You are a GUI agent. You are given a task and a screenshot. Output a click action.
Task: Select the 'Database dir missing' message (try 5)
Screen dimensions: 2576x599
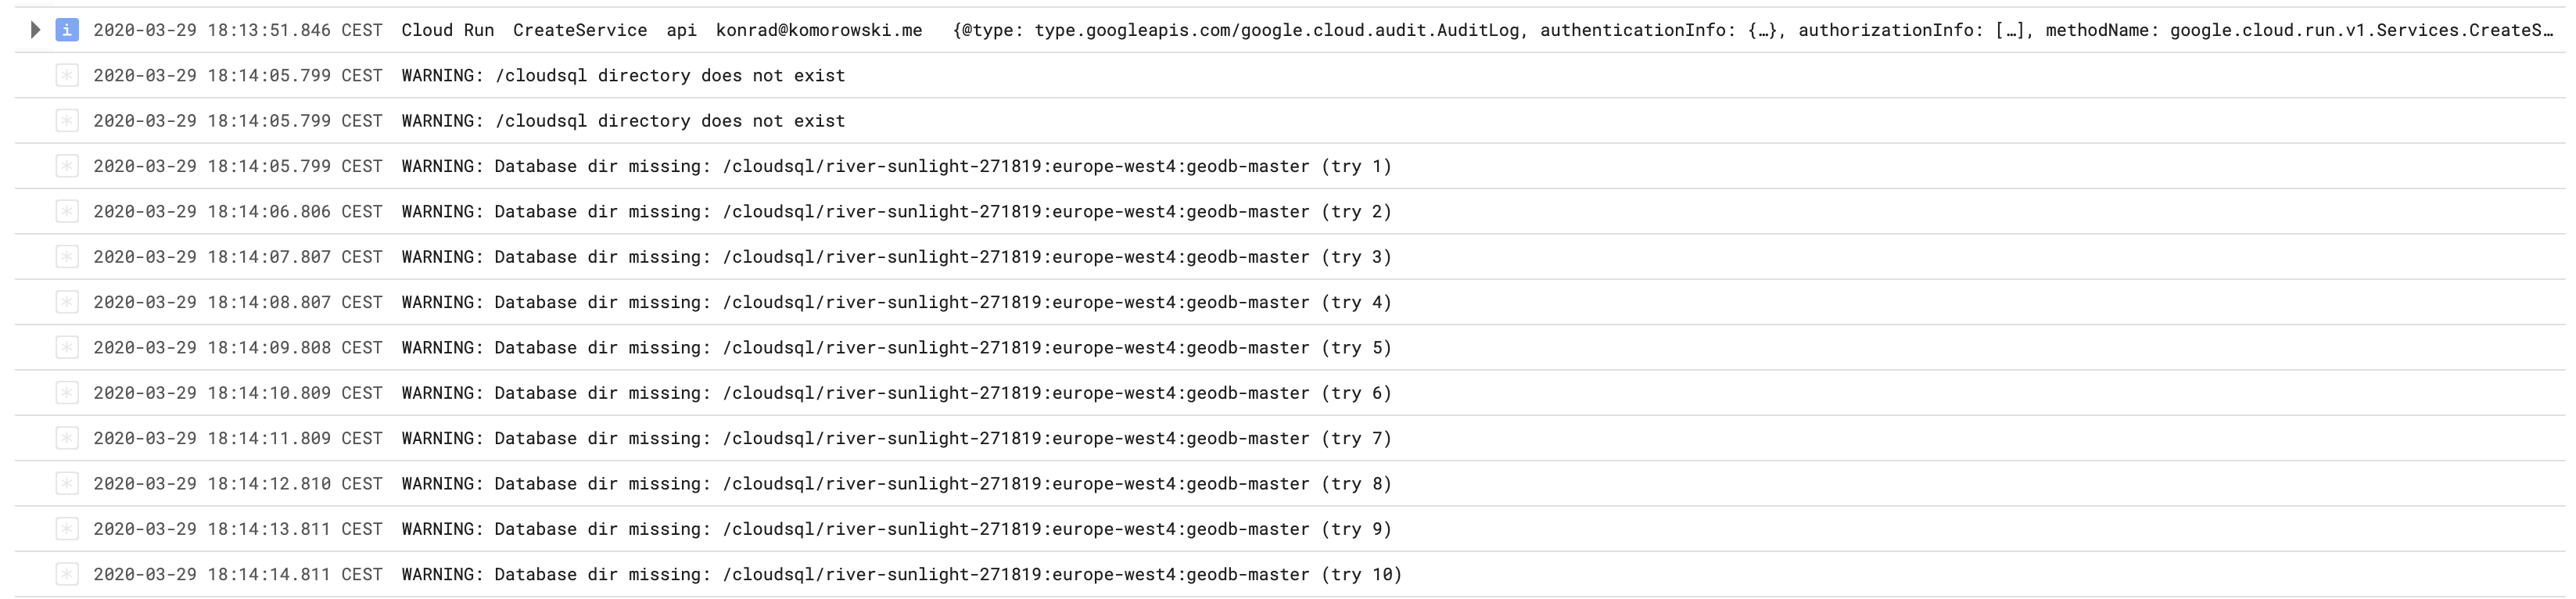coord(897,347)
